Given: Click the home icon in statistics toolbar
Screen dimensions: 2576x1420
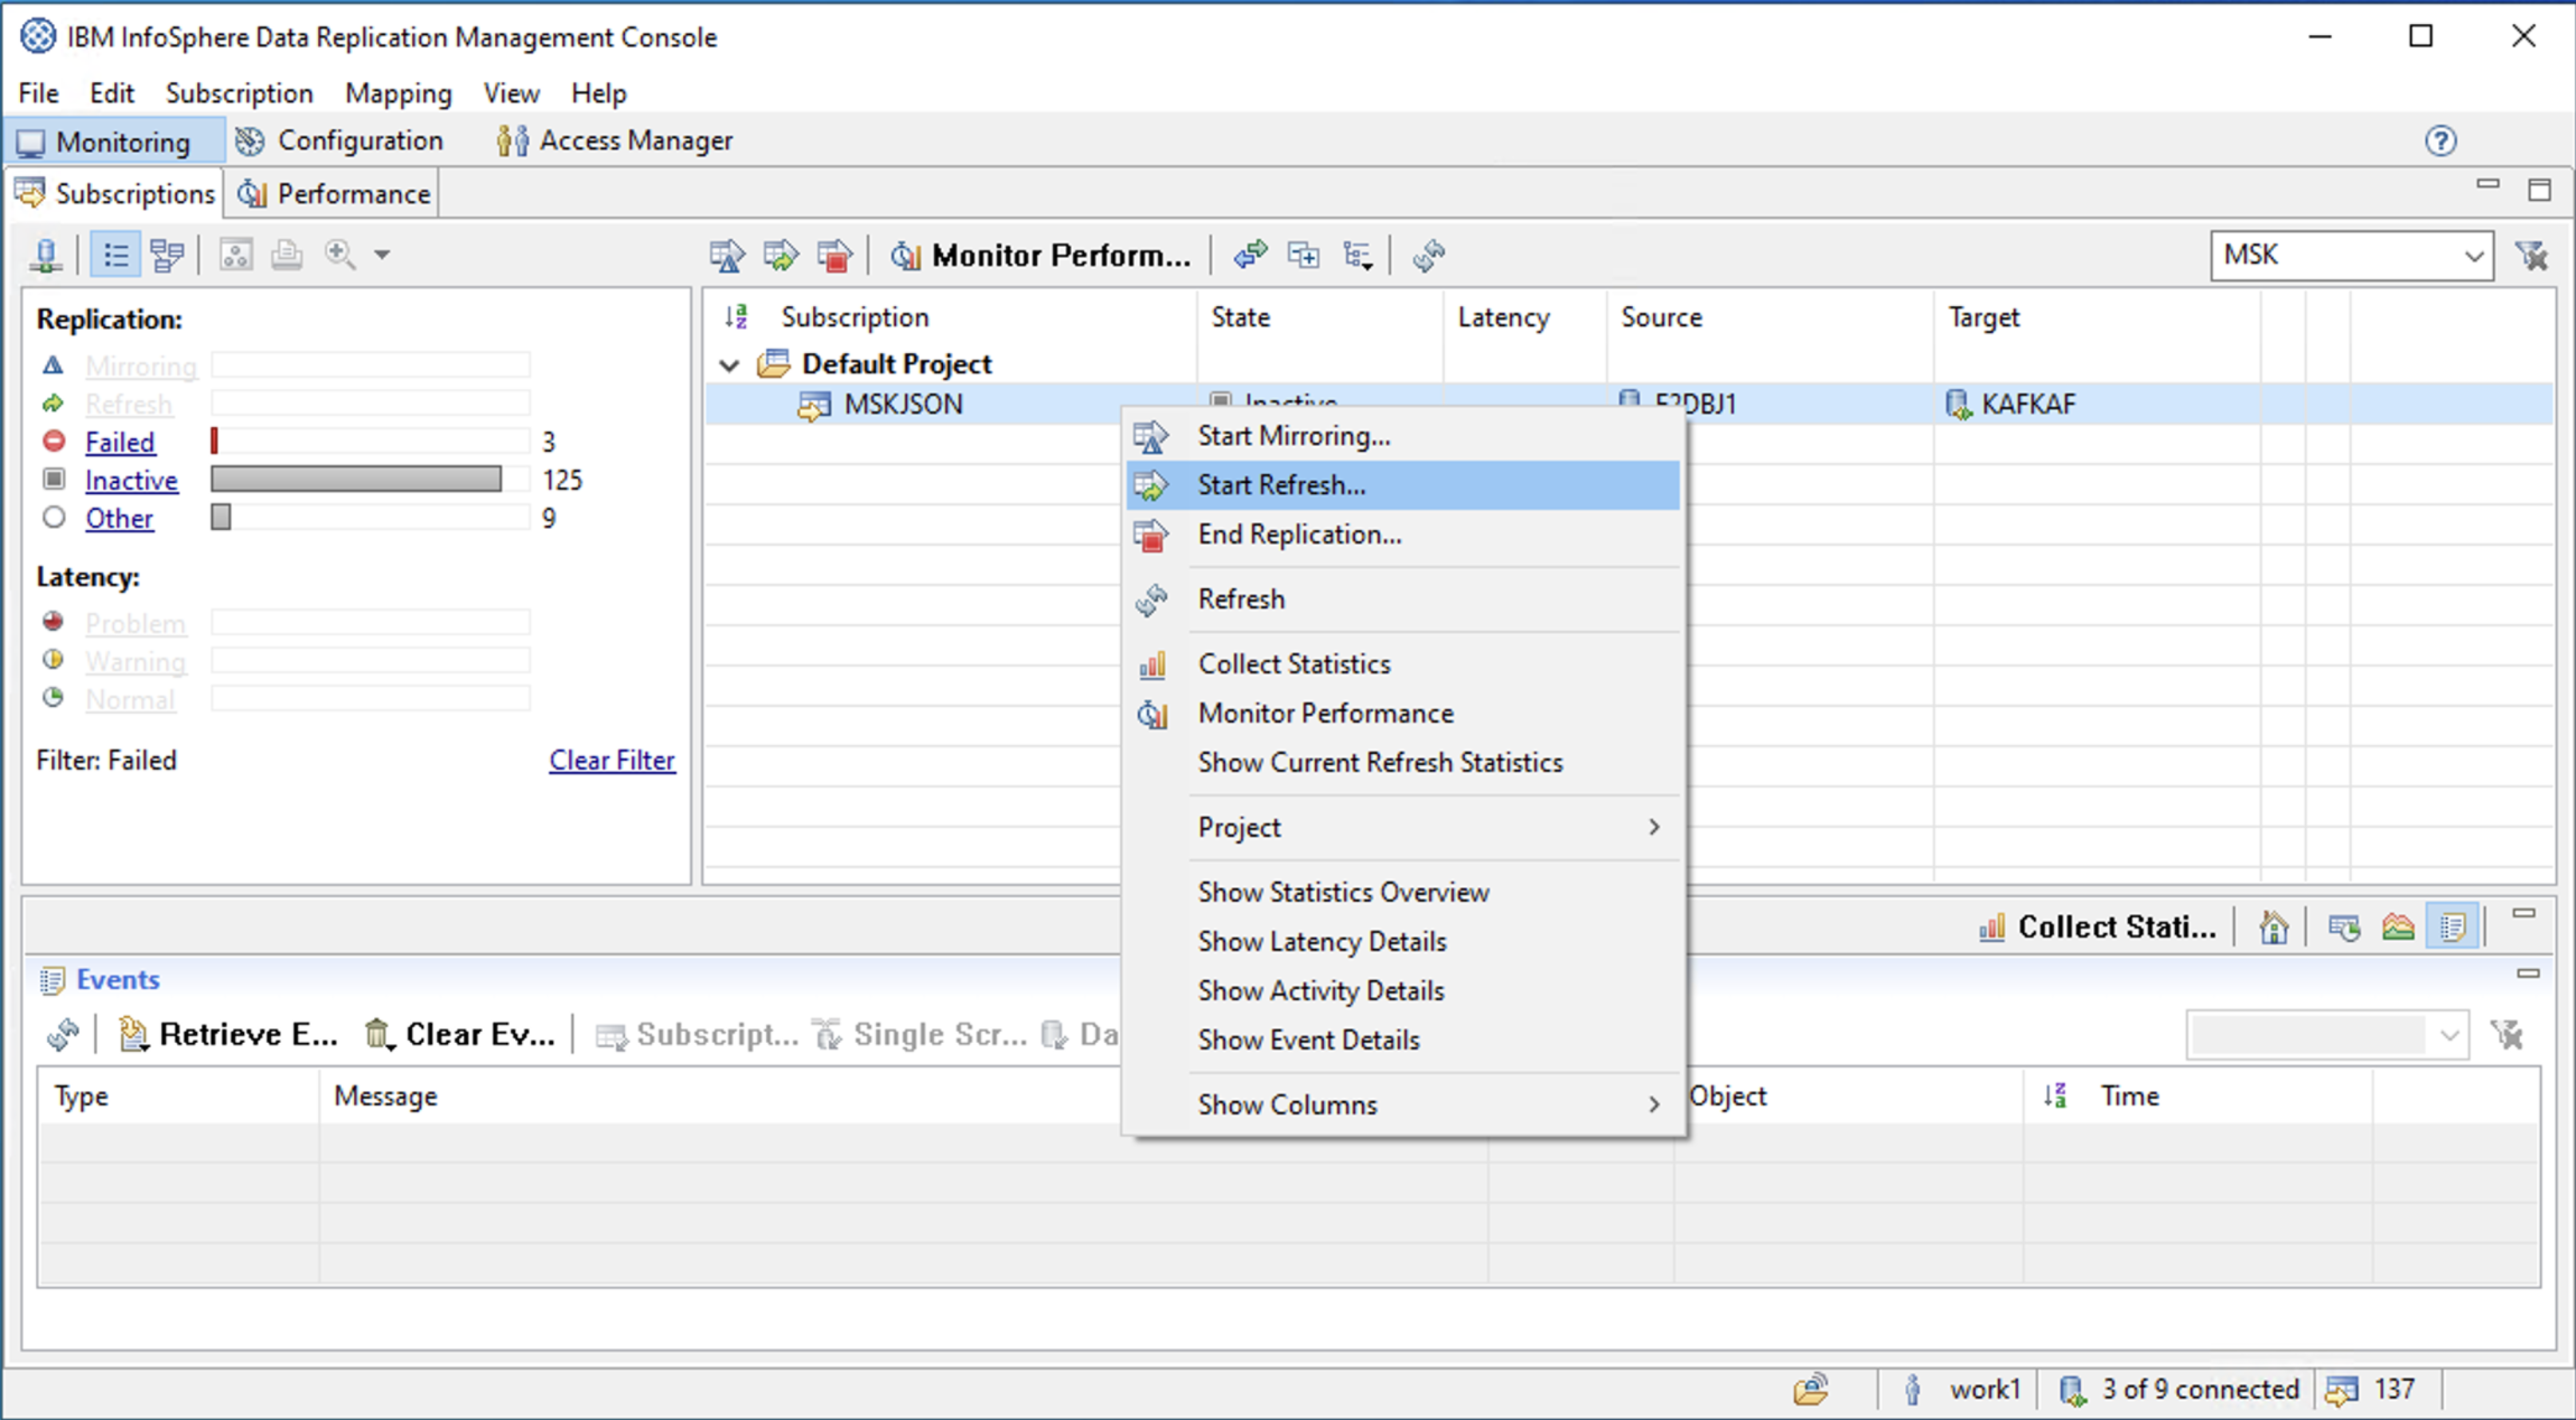Looking at the screenshot, I should point(2273,927).
